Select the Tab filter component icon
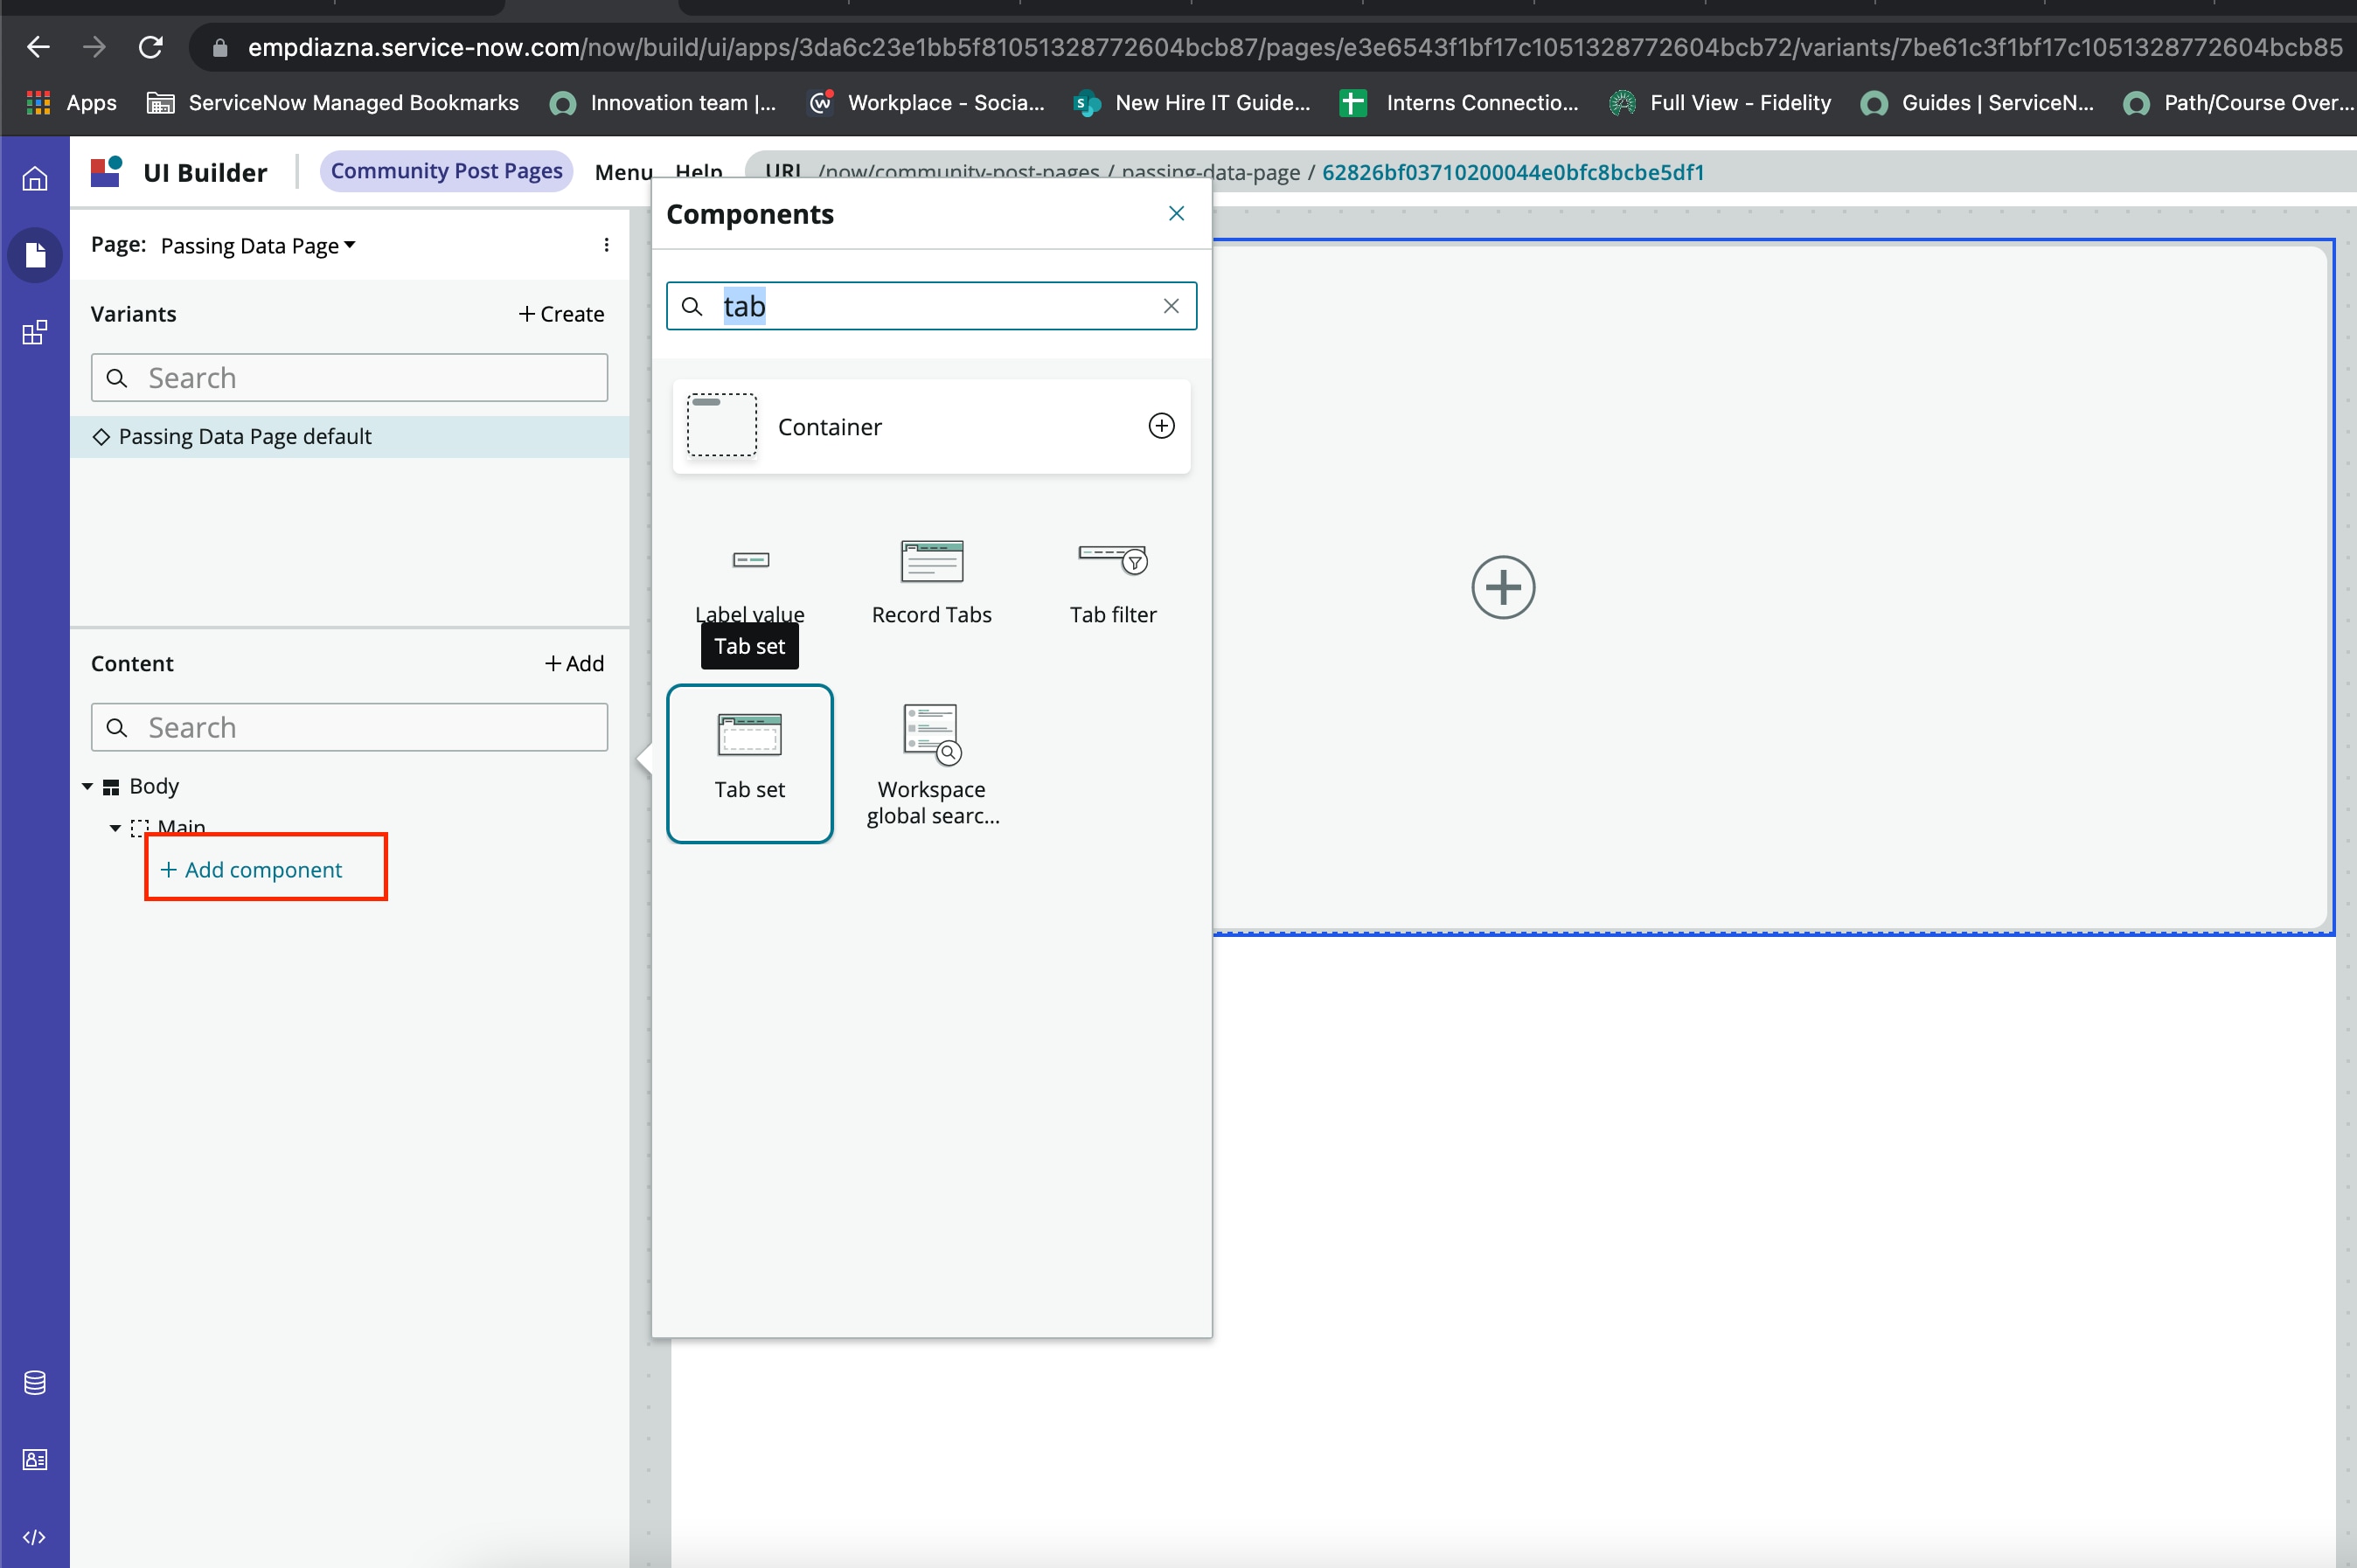The image size is (2357, 1568). point(1113,560)
